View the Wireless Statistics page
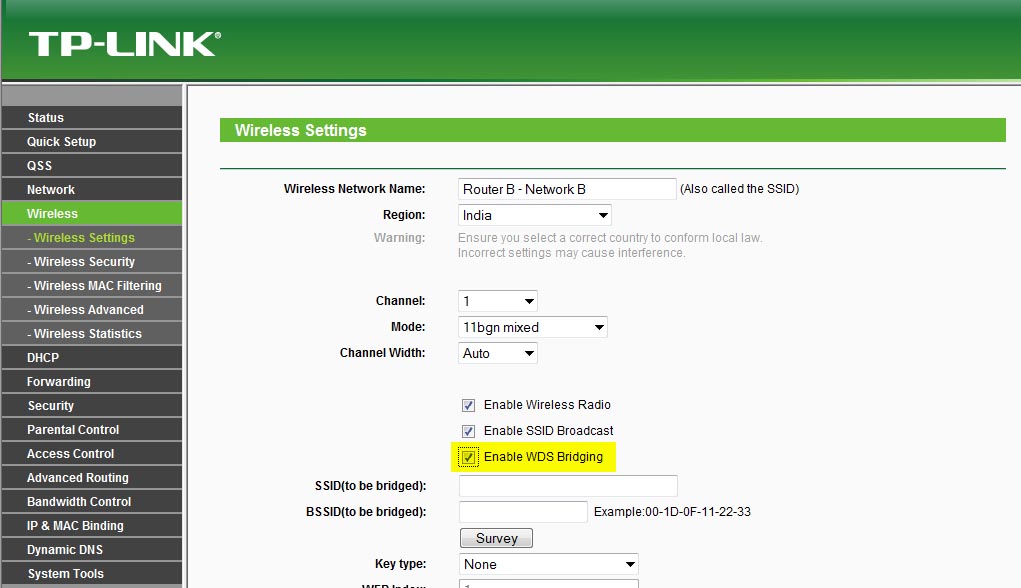This screenshot has width=1021, height=588. 92,334
